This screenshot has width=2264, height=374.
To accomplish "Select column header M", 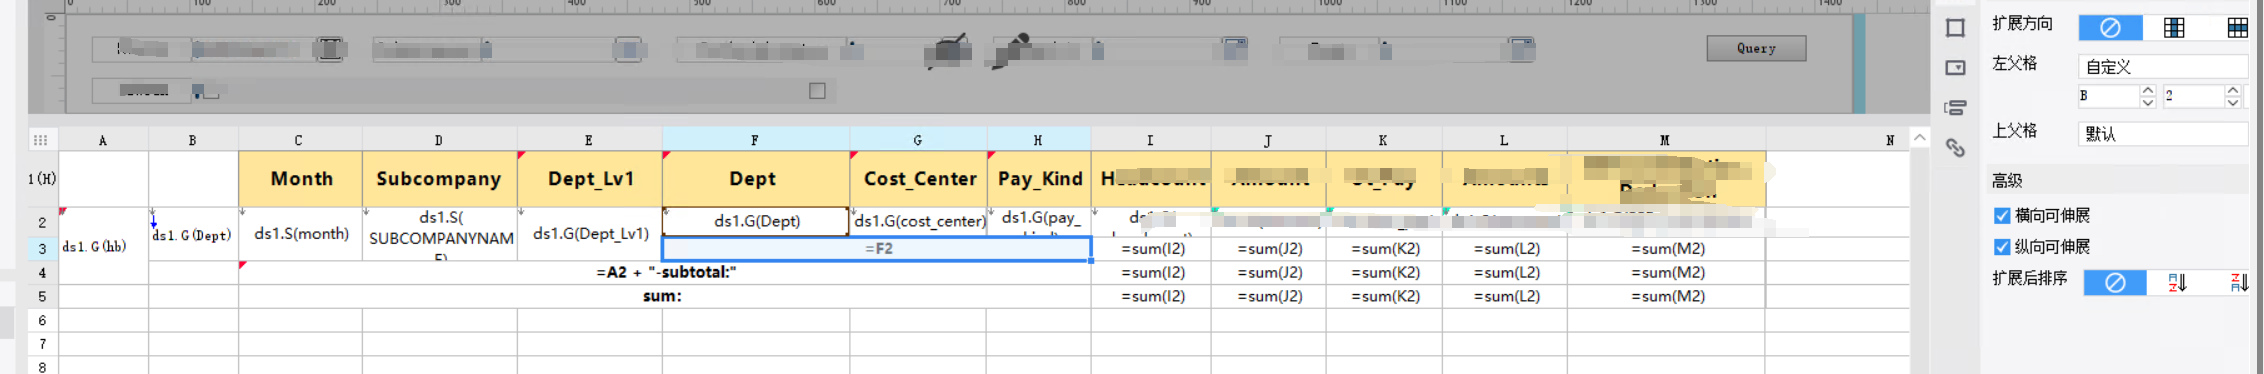I will pos(1665,141).
